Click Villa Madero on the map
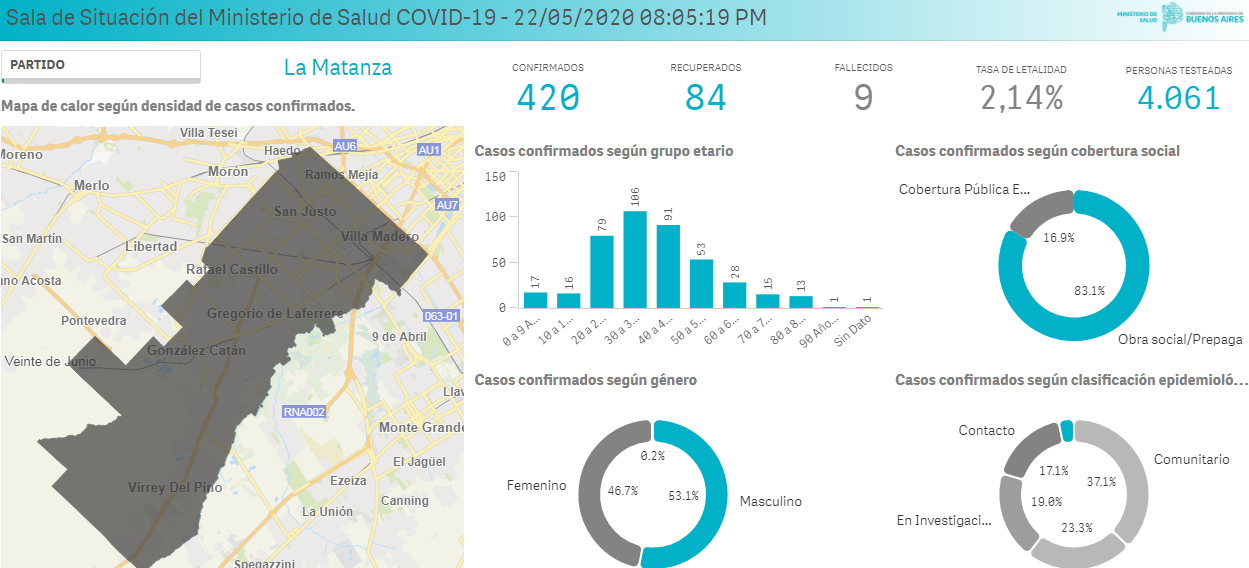The image size is (1249, 568). pos(380,236)
